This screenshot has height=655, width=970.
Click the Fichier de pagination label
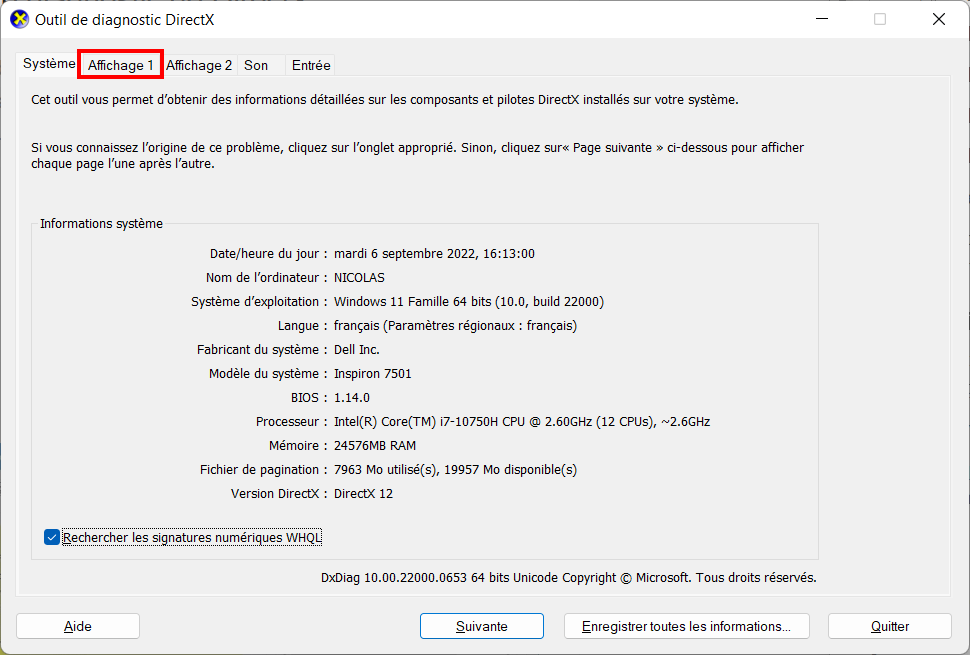coord(264,470)
